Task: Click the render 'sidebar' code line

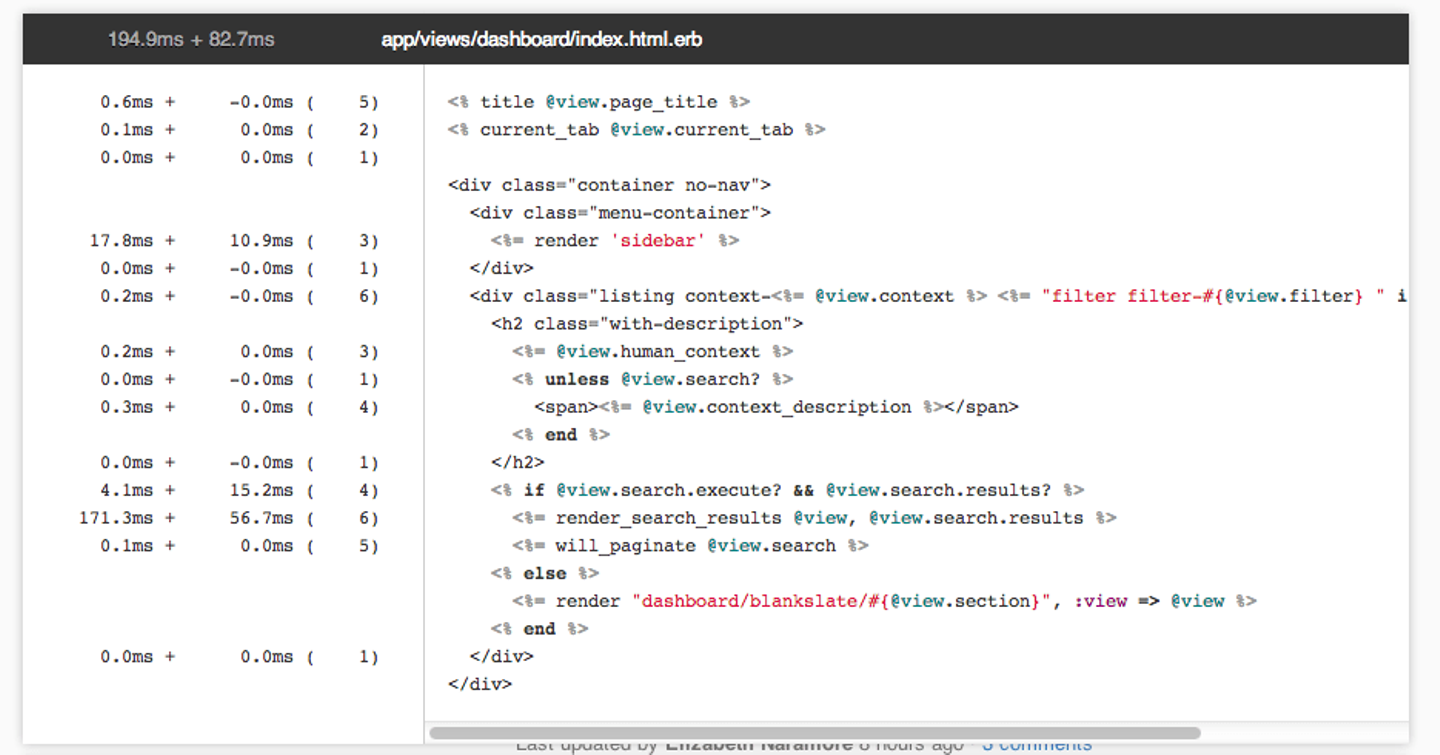Action: pos(614,240)
